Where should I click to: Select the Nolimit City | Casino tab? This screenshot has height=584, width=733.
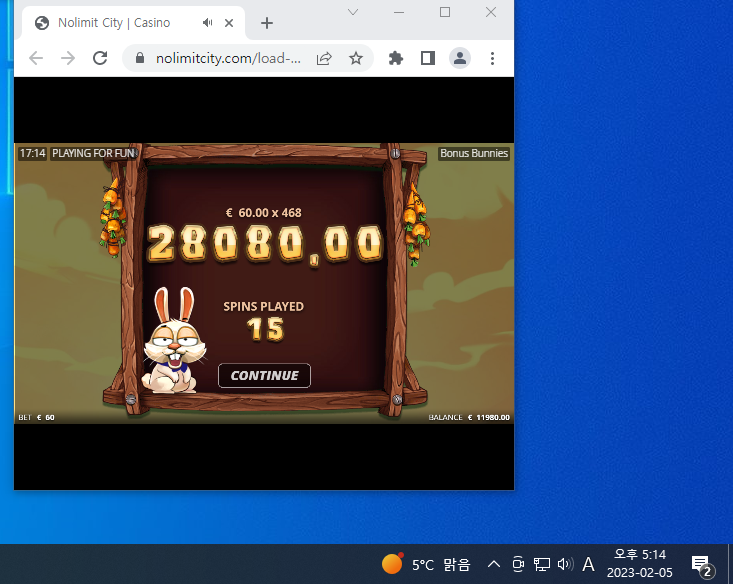[133, 22]
